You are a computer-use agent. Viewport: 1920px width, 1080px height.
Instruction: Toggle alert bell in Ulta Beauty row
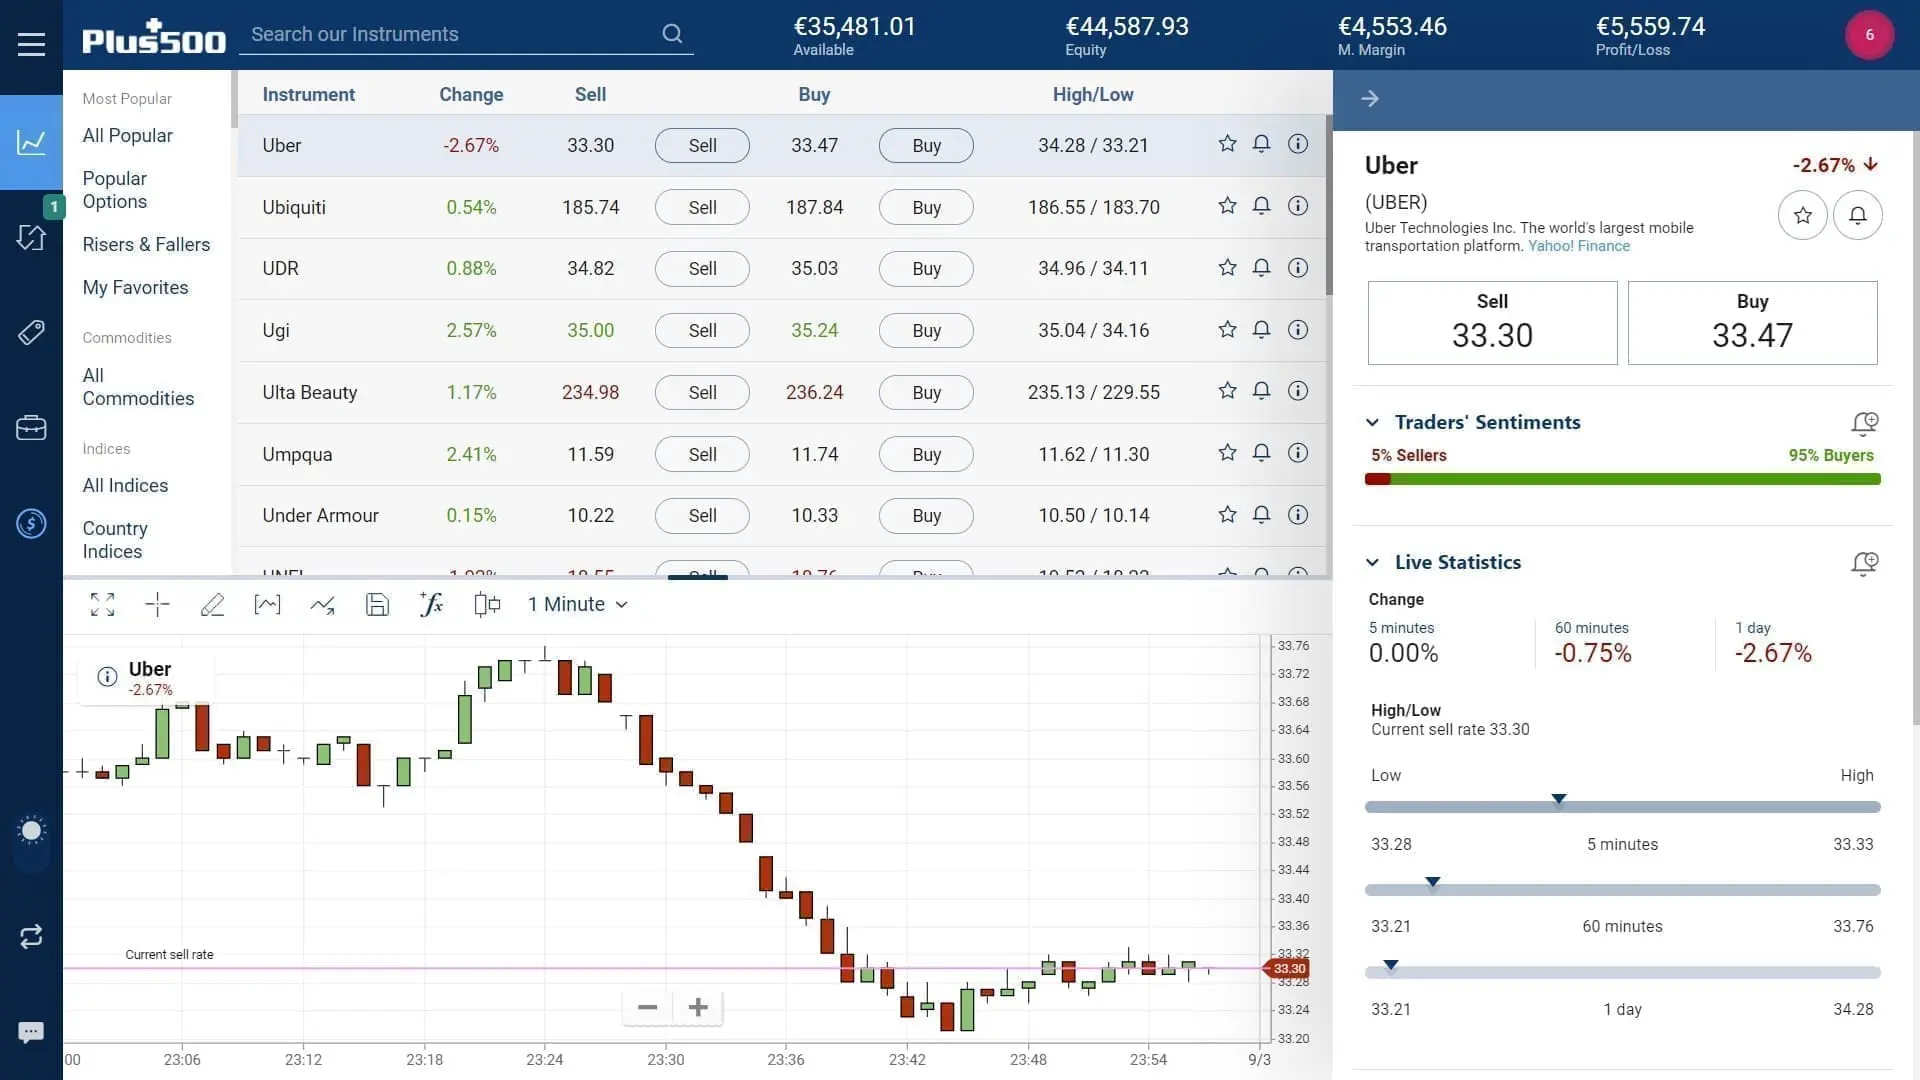pyautogui.click(x=1262, y=391)
